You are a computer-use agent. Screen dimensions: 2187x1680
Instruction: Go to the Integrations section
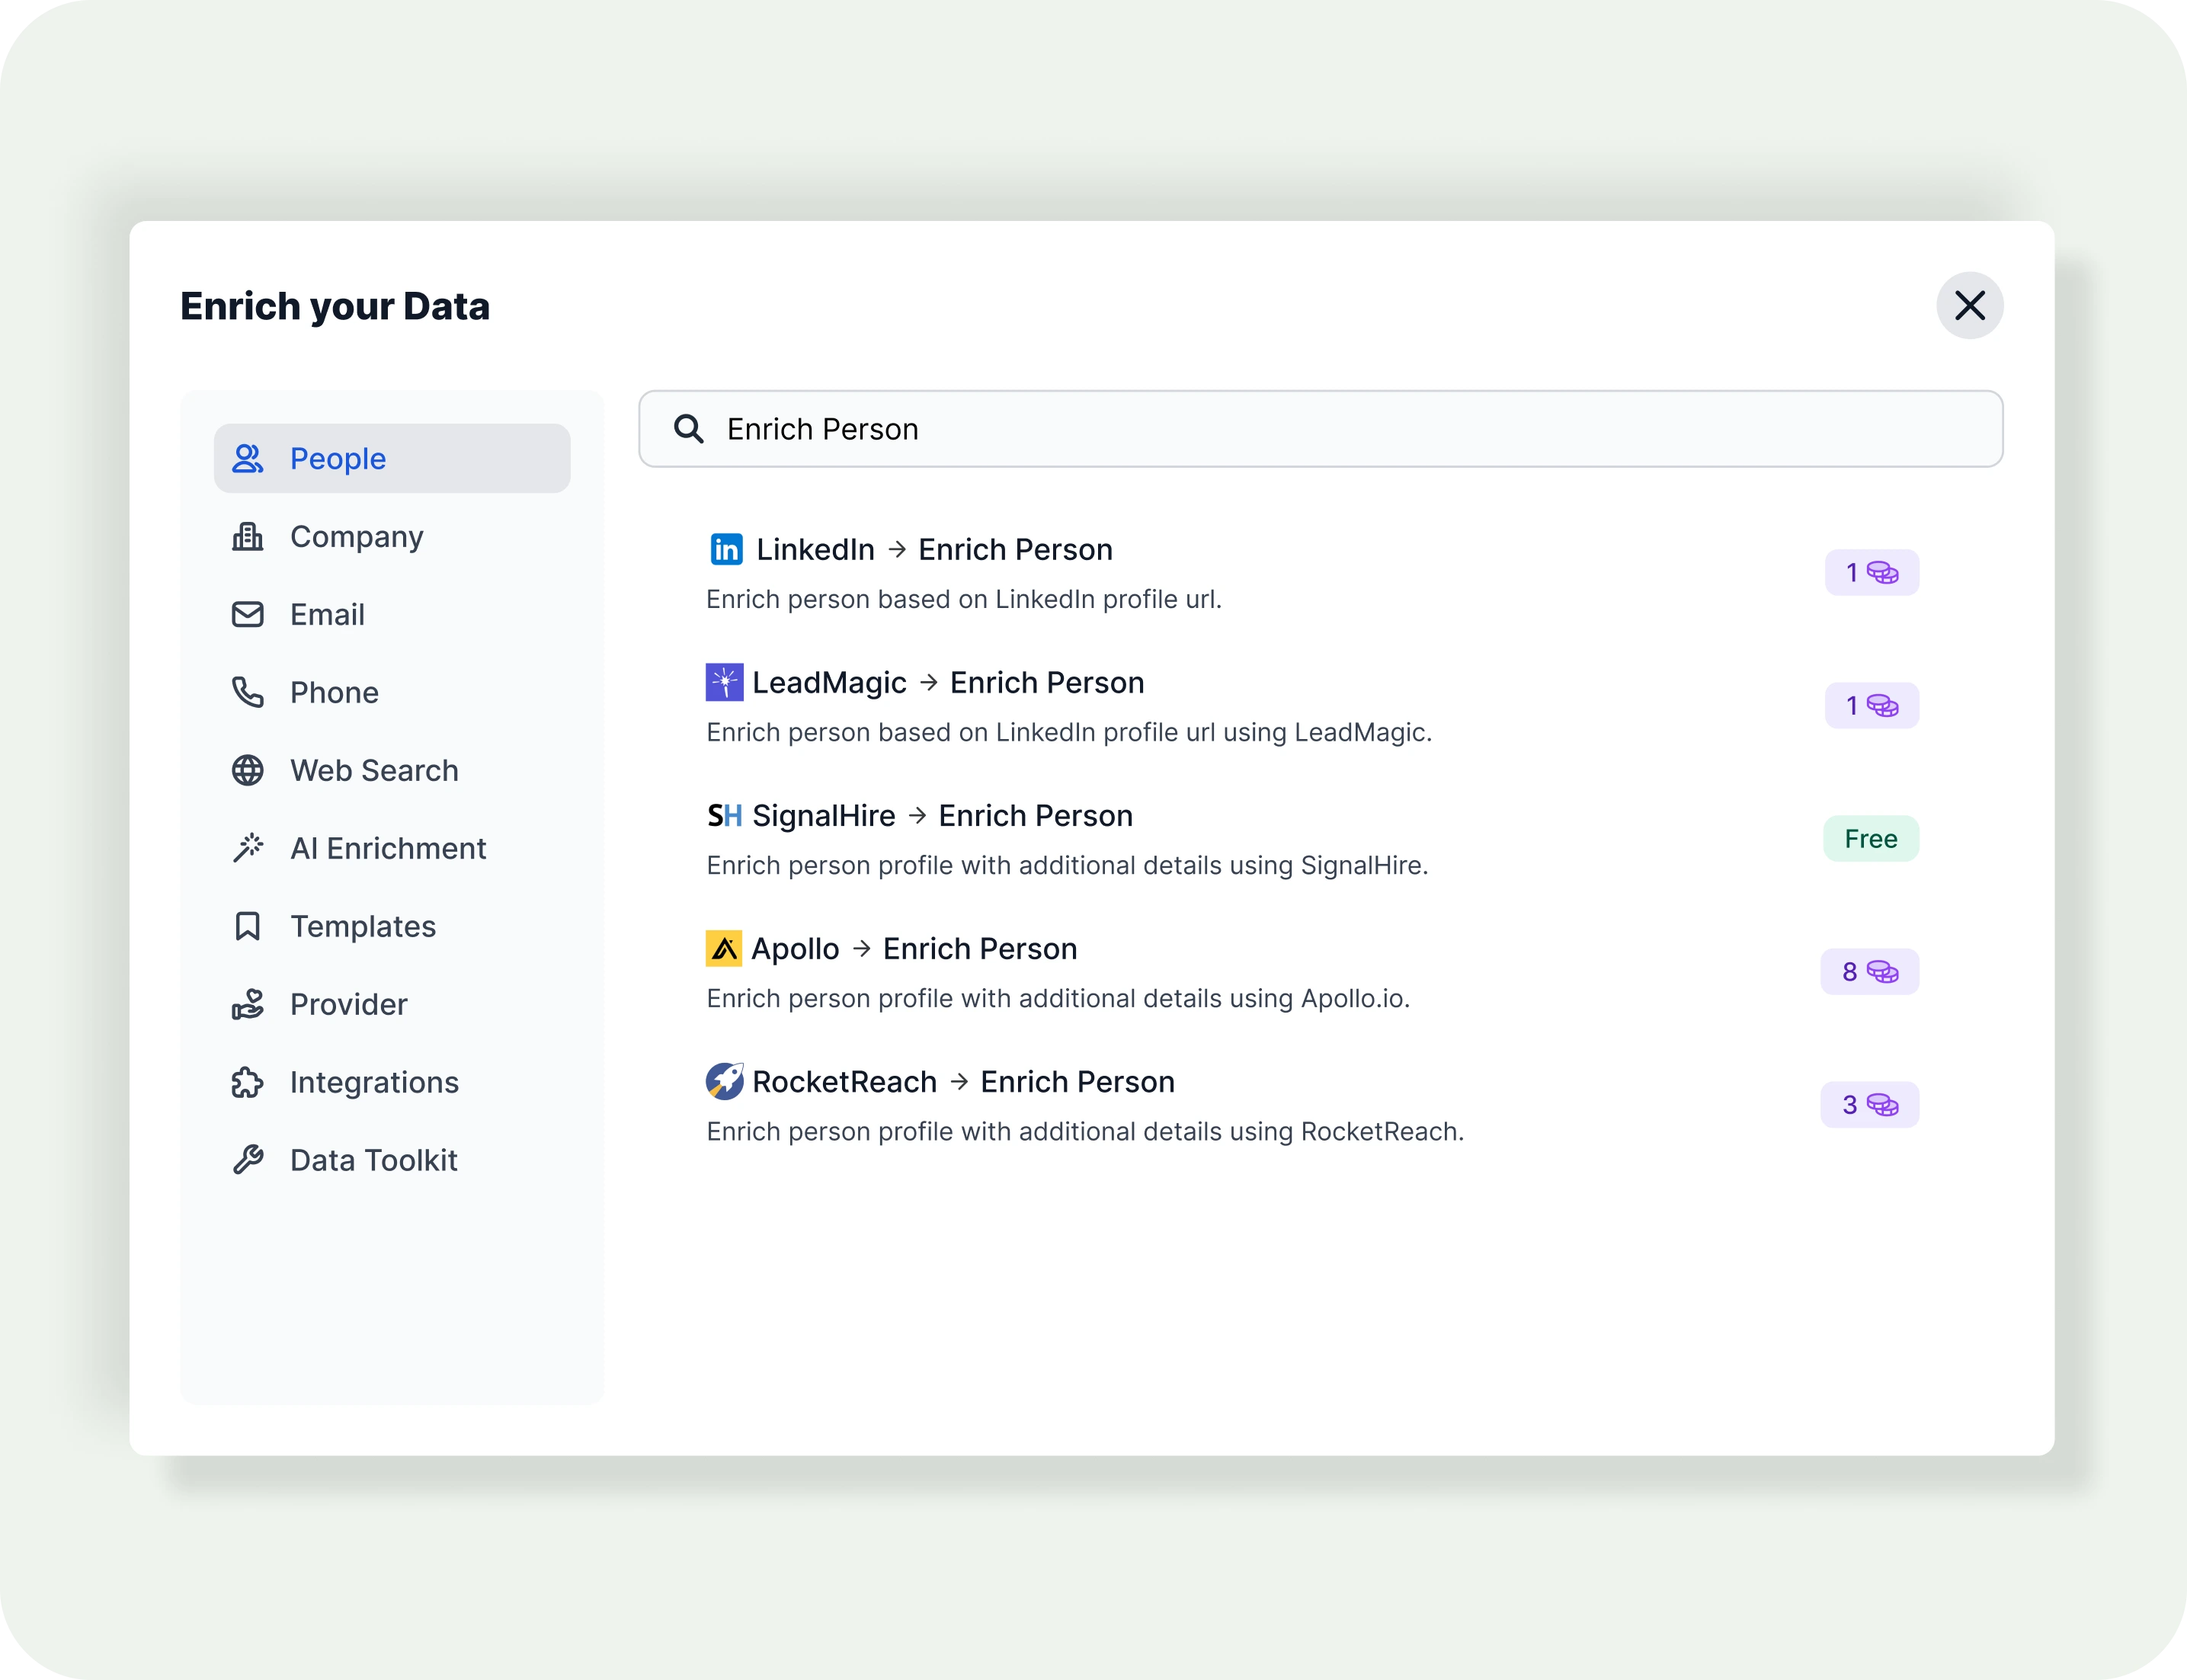coord(374,1082)
